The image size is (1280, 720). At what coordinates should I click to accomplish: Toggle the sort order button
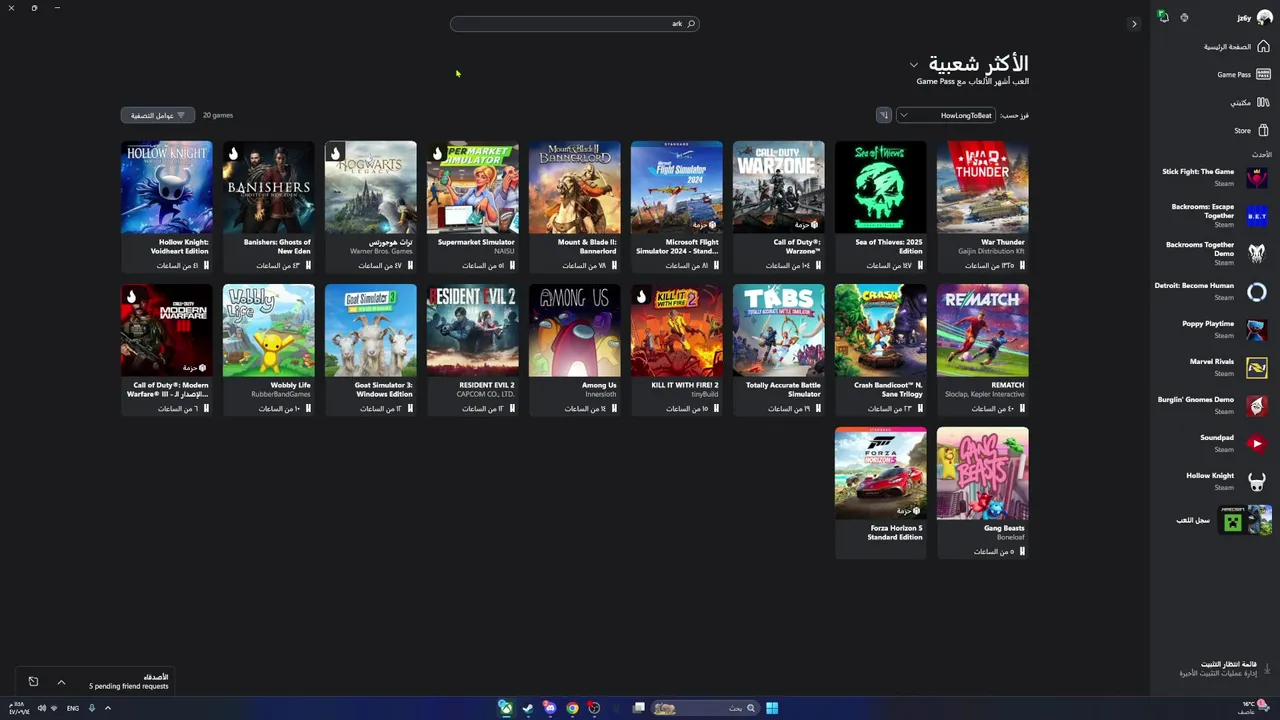(883, 115)
